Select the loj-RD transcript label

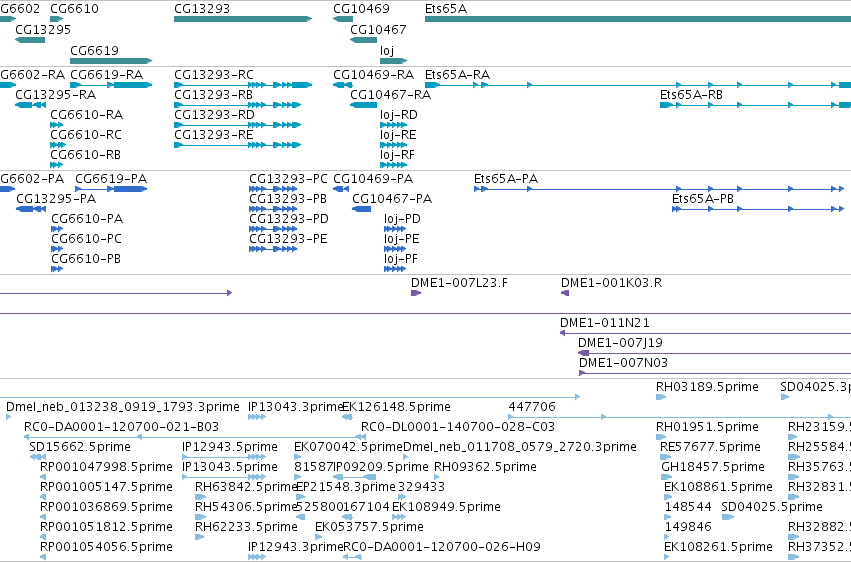[x=399, y=114]
